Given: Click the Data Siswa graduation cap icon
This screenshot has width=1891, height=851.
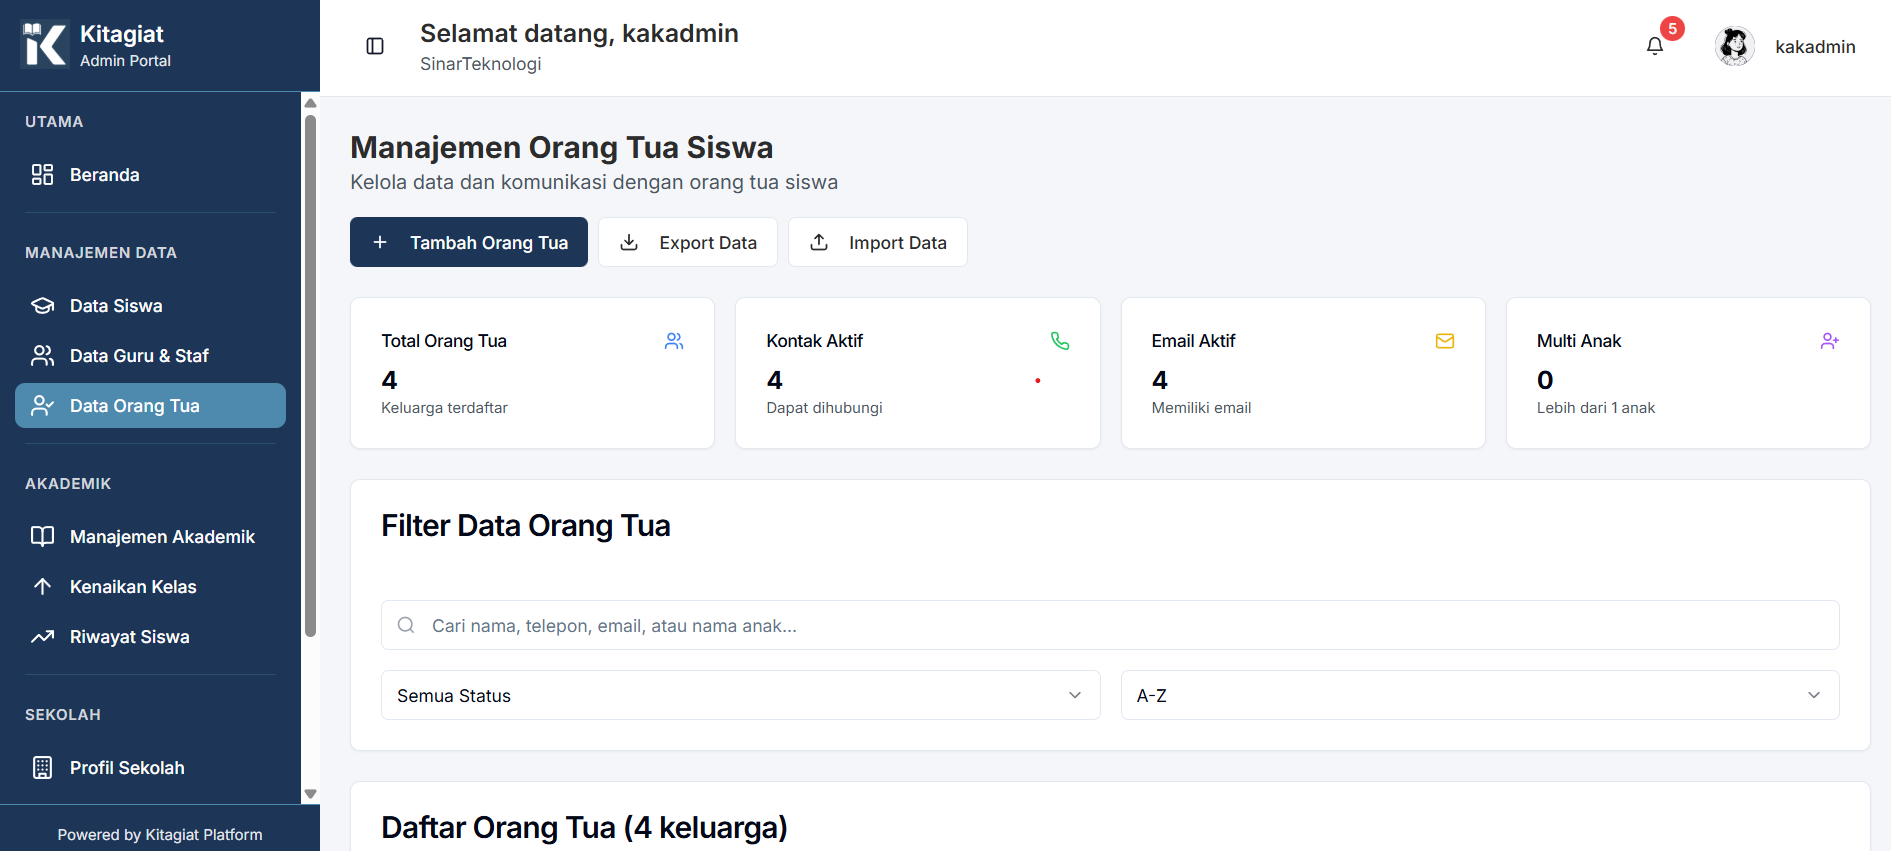Looking at the screenshot, I should 42,306.
